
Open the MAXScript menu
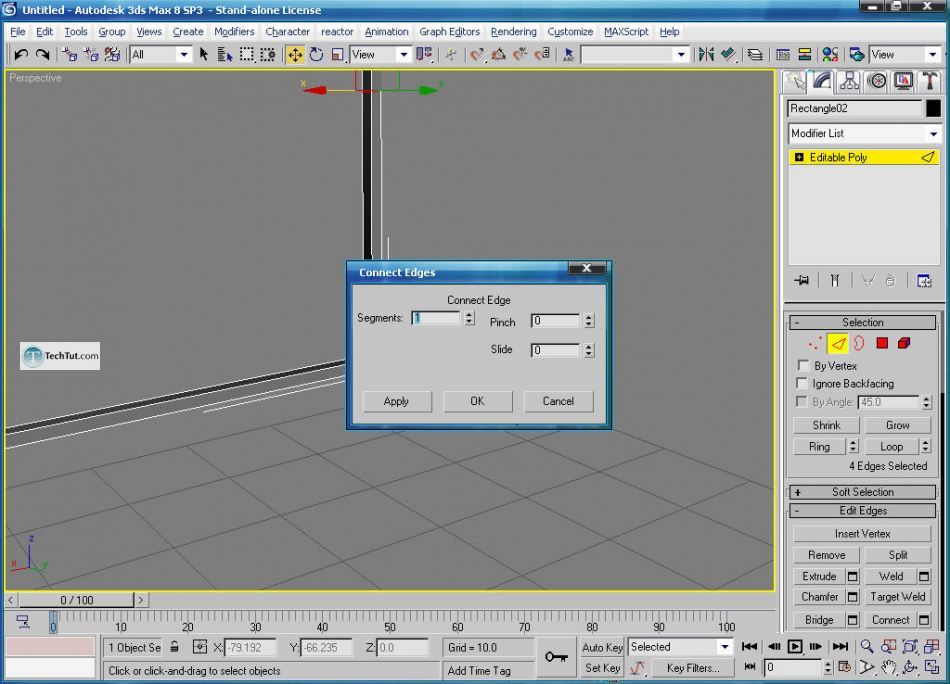pyautogui.click(x=626, y=32)
